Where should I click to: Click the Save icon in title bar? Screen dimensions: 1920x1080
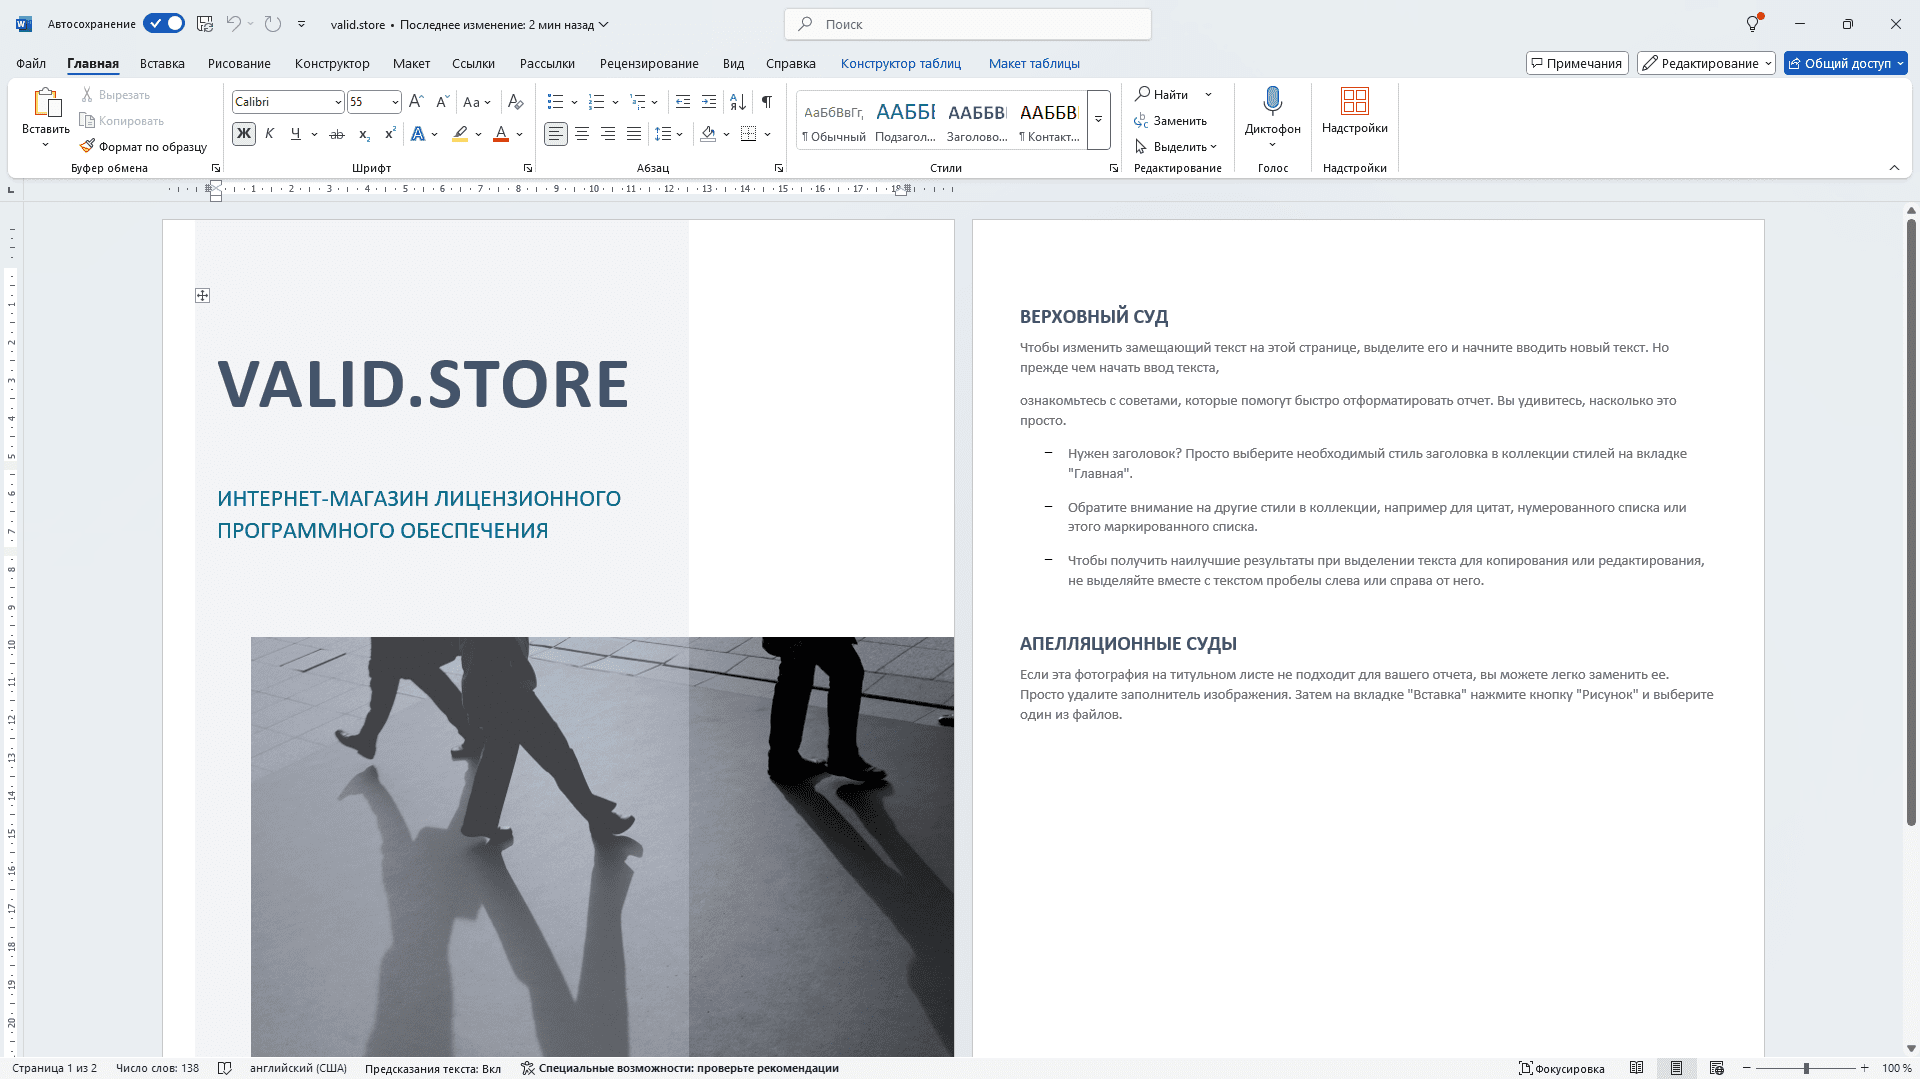204,24
